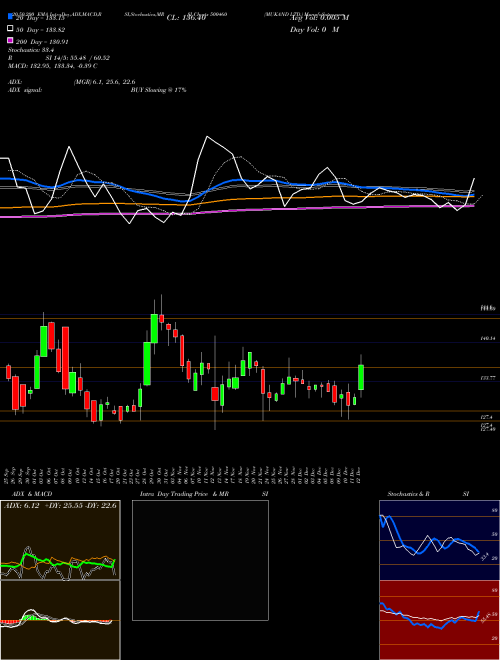Click the '(MGR) 6.1, 25.6, 22.6' ADX values
Viewport: 500px width, 660px height.
(104, 82)
